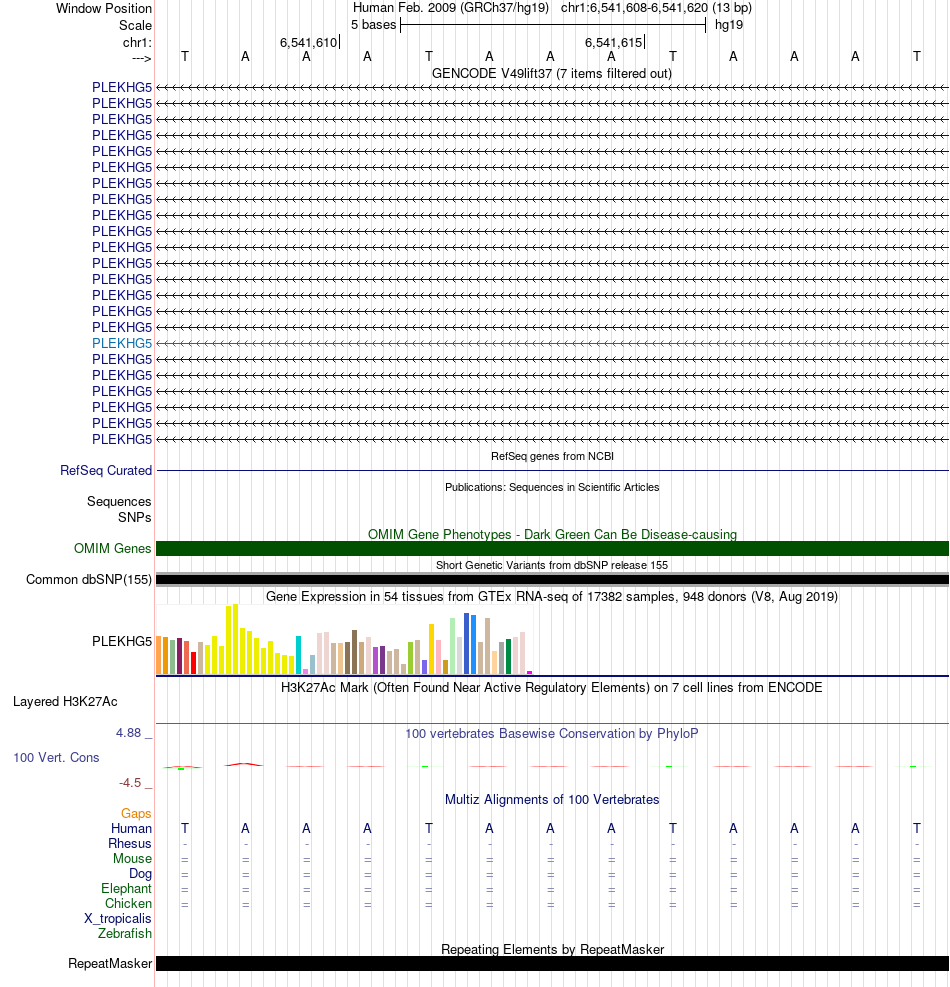This screenshot has width=950, height=987.
Task: Click the 'OMIM Gene Phenotypes' green track title
Action: (552, 534)
